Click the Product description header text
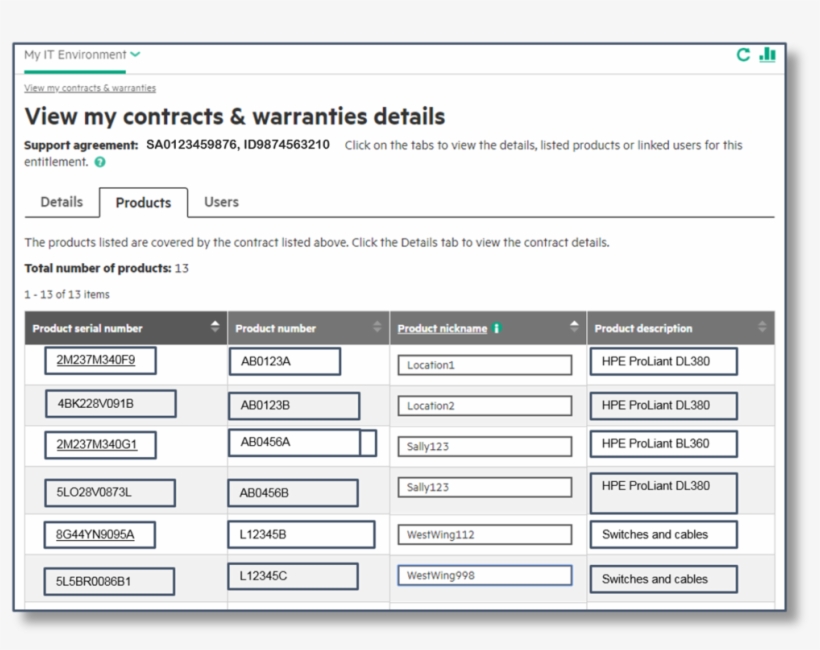This screenshot has height=650, width=820. click(643, 328)
